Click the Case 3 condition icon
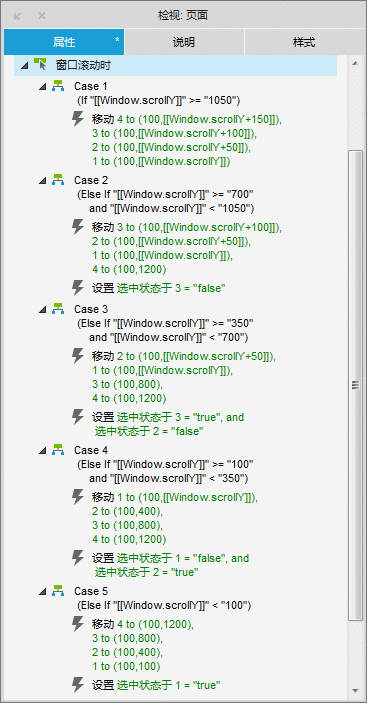Image resolution: width=367 pixels, height=703 pixels. 58,308
